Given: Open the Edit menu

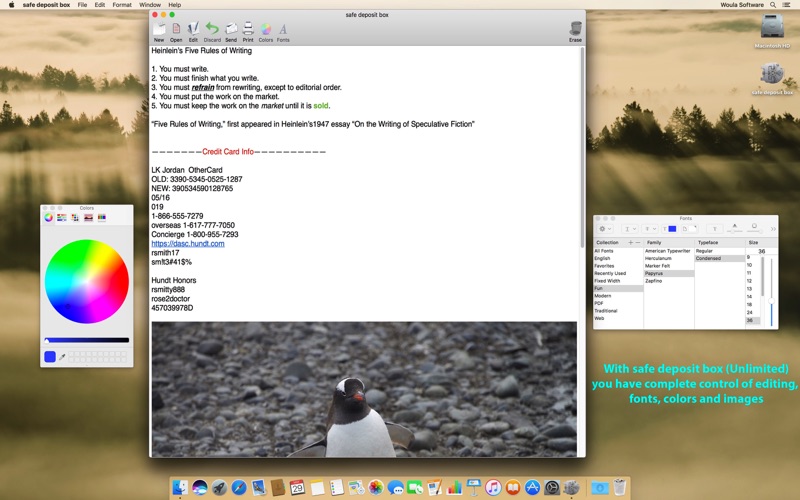Looking at the screenshot, I should point(99,5).
